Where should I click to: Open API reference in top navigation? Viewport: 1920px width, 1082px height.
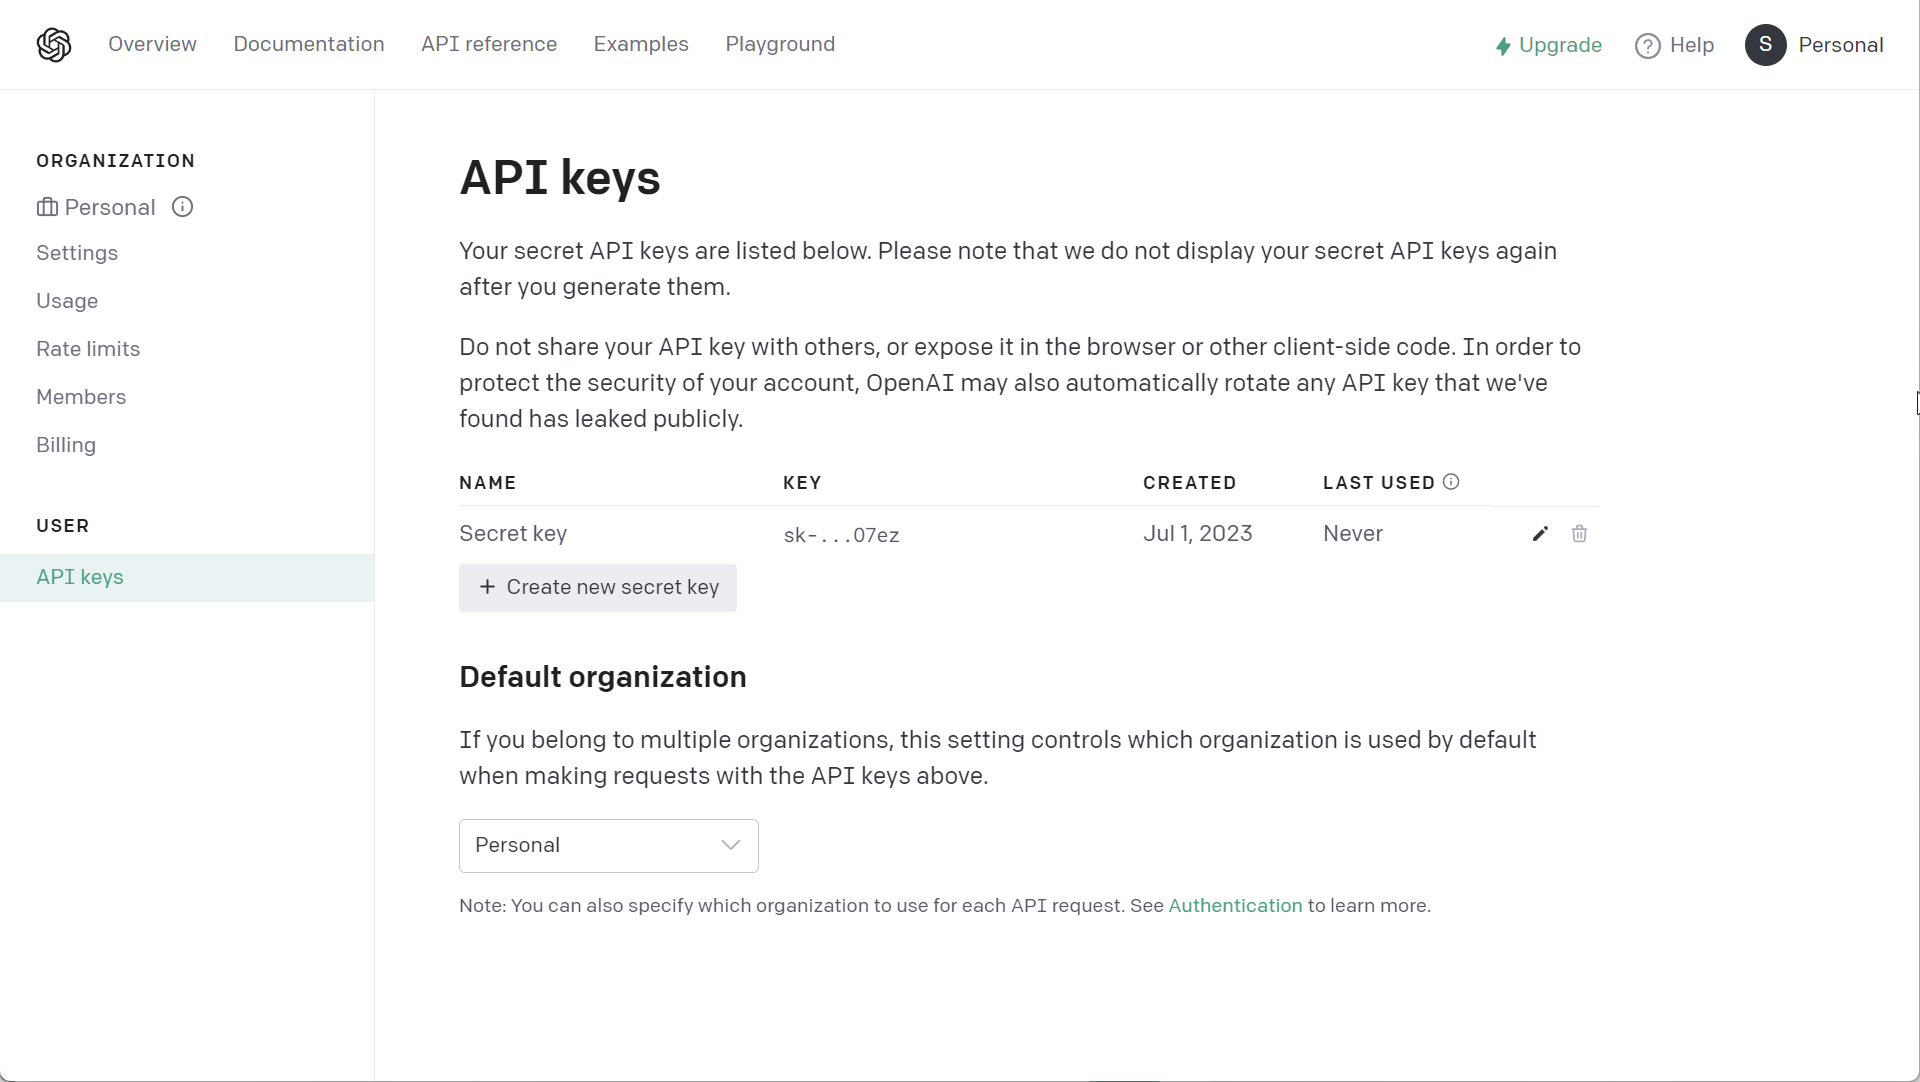[489, 44]
